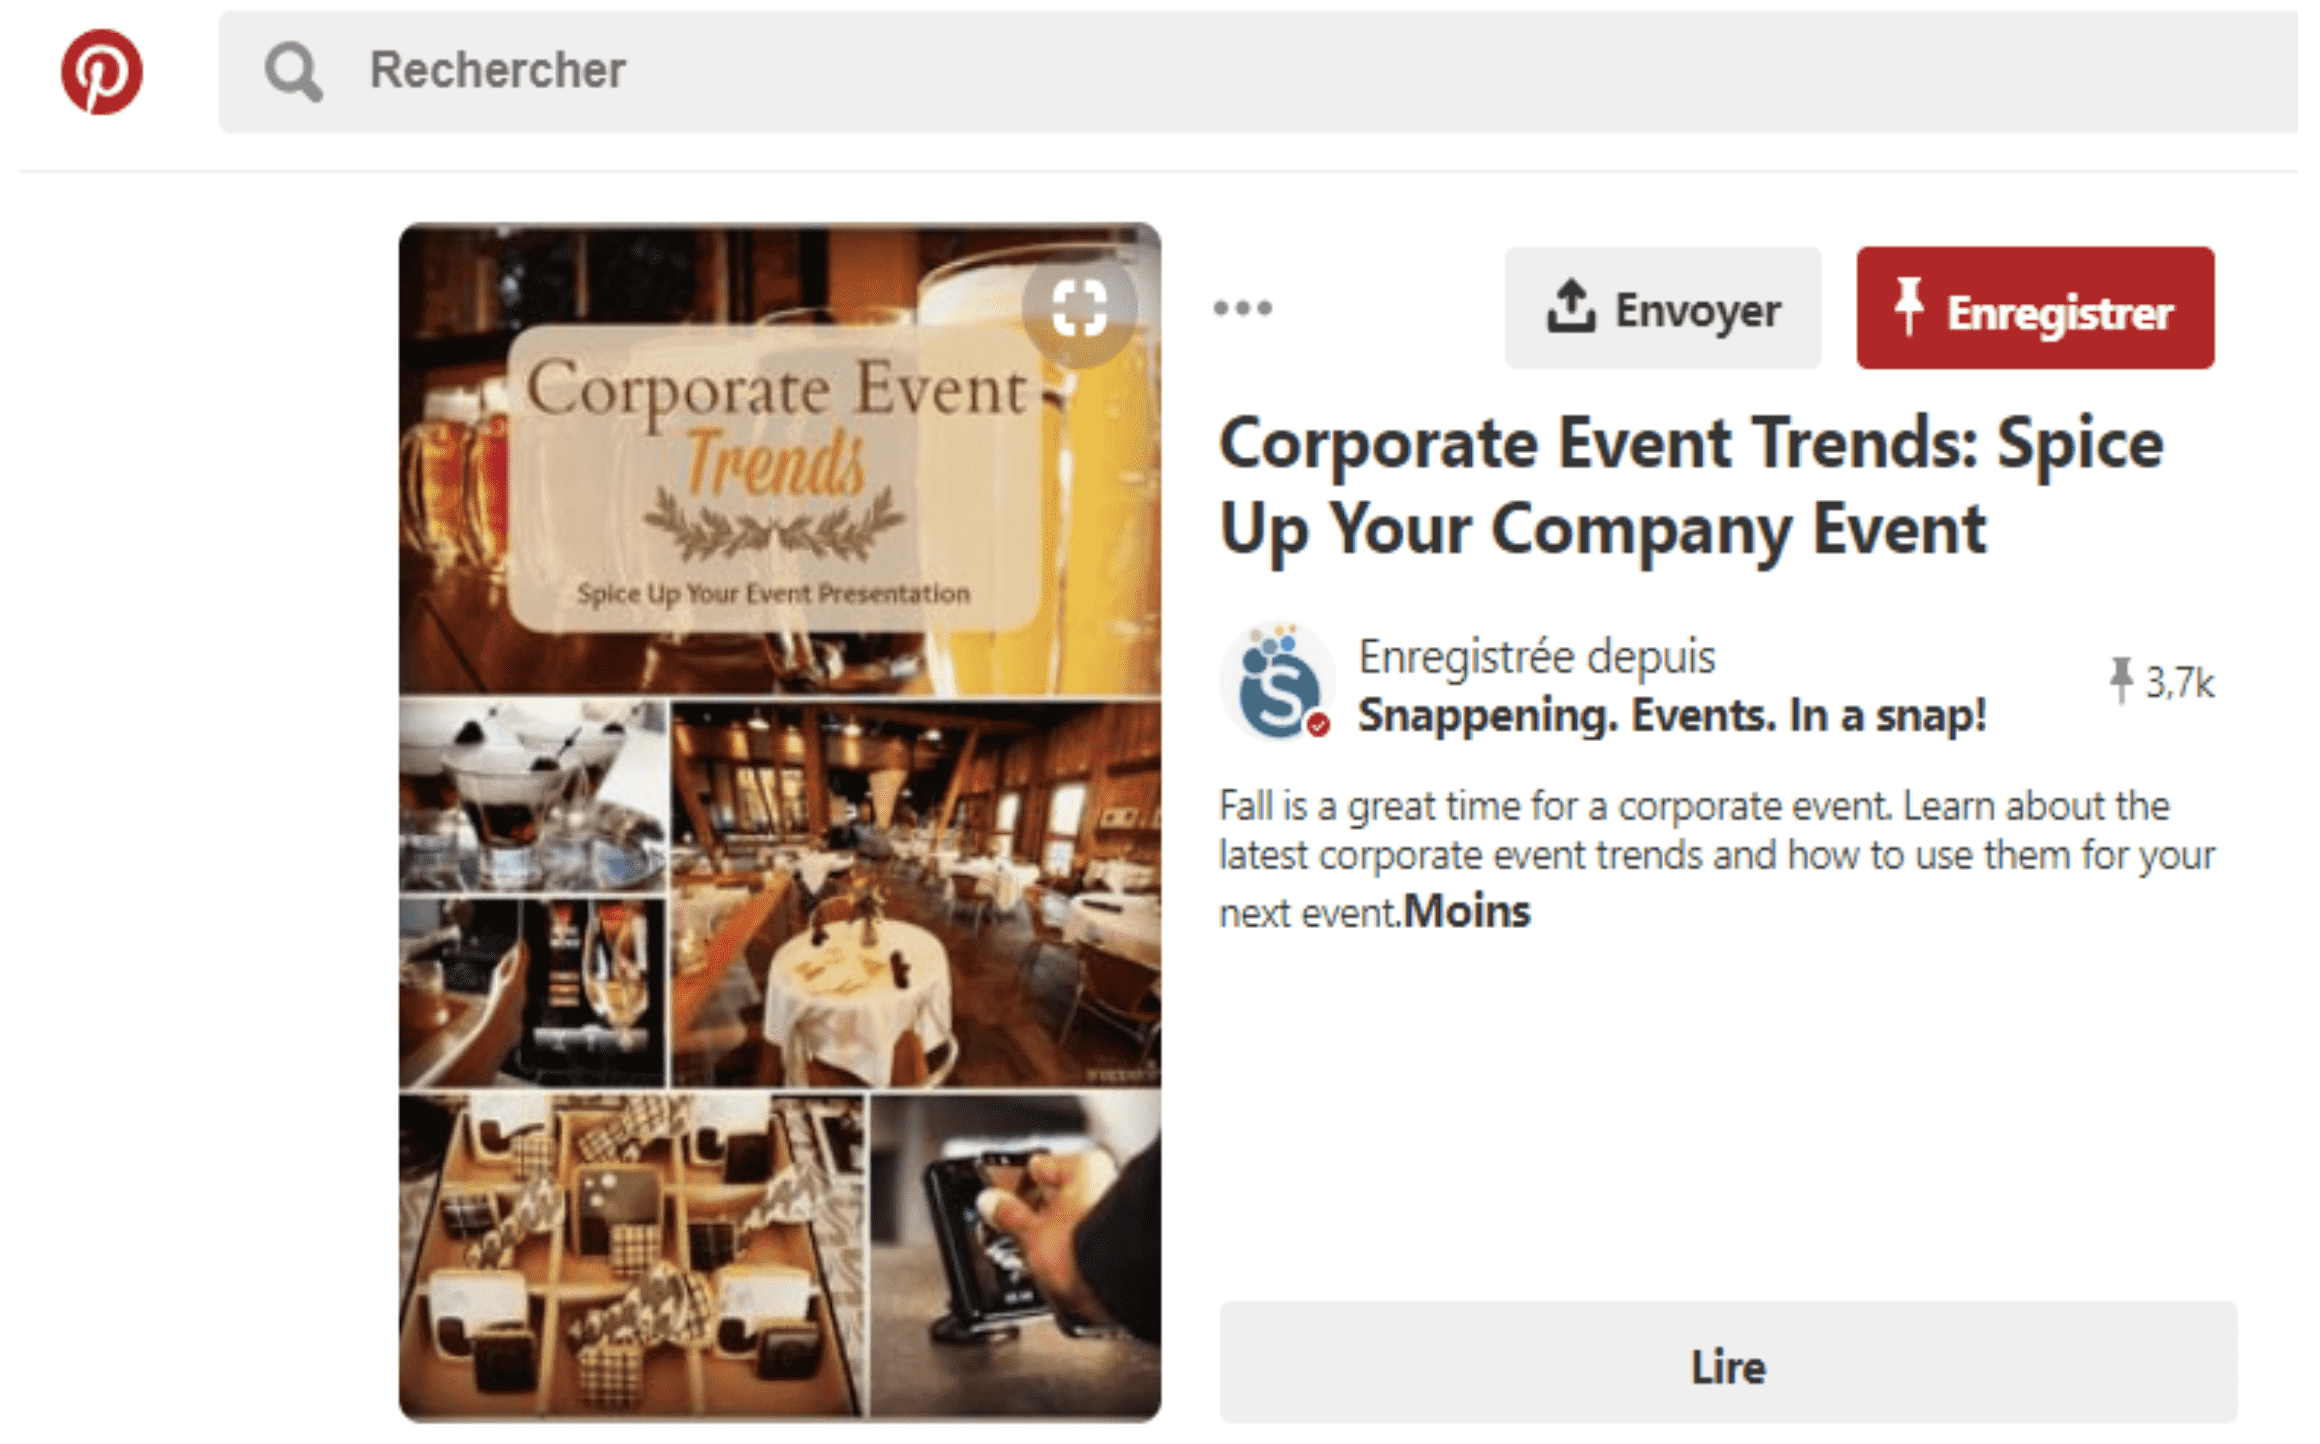Click the Corporate Event Trends pin title

click(1690, 486)
